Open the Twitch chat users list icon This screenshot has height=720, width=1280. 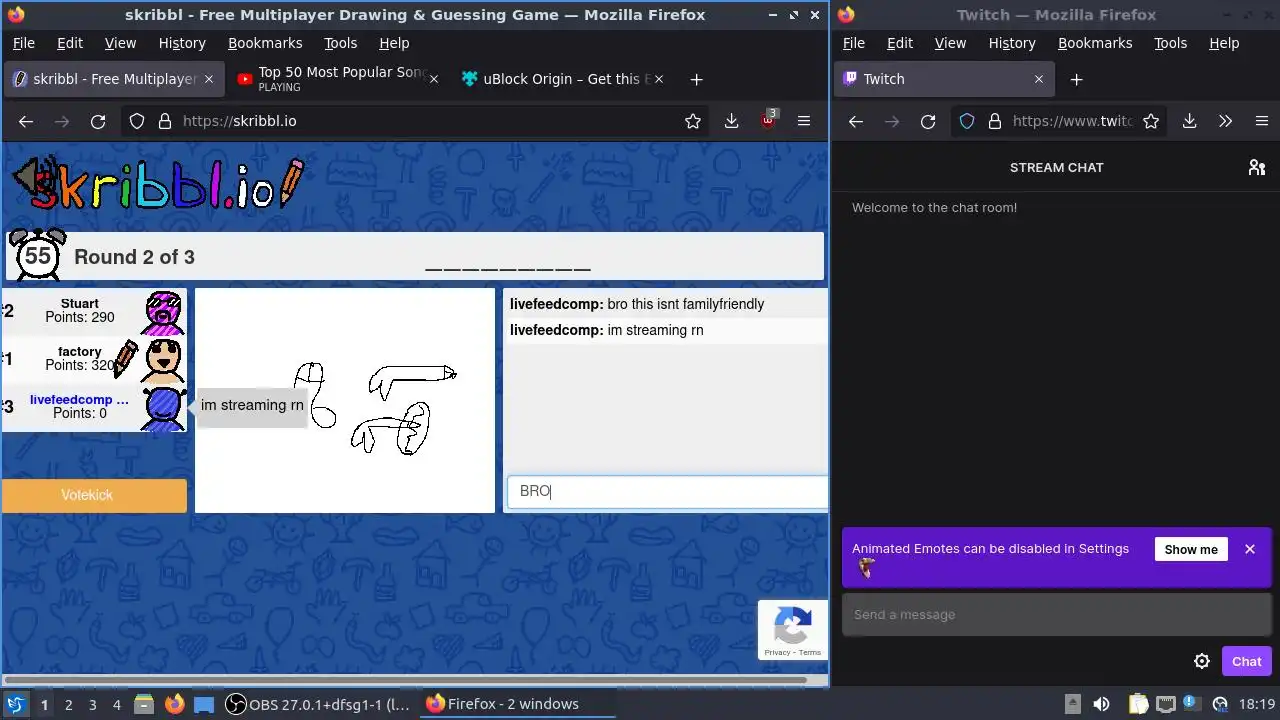[1257, 167]
